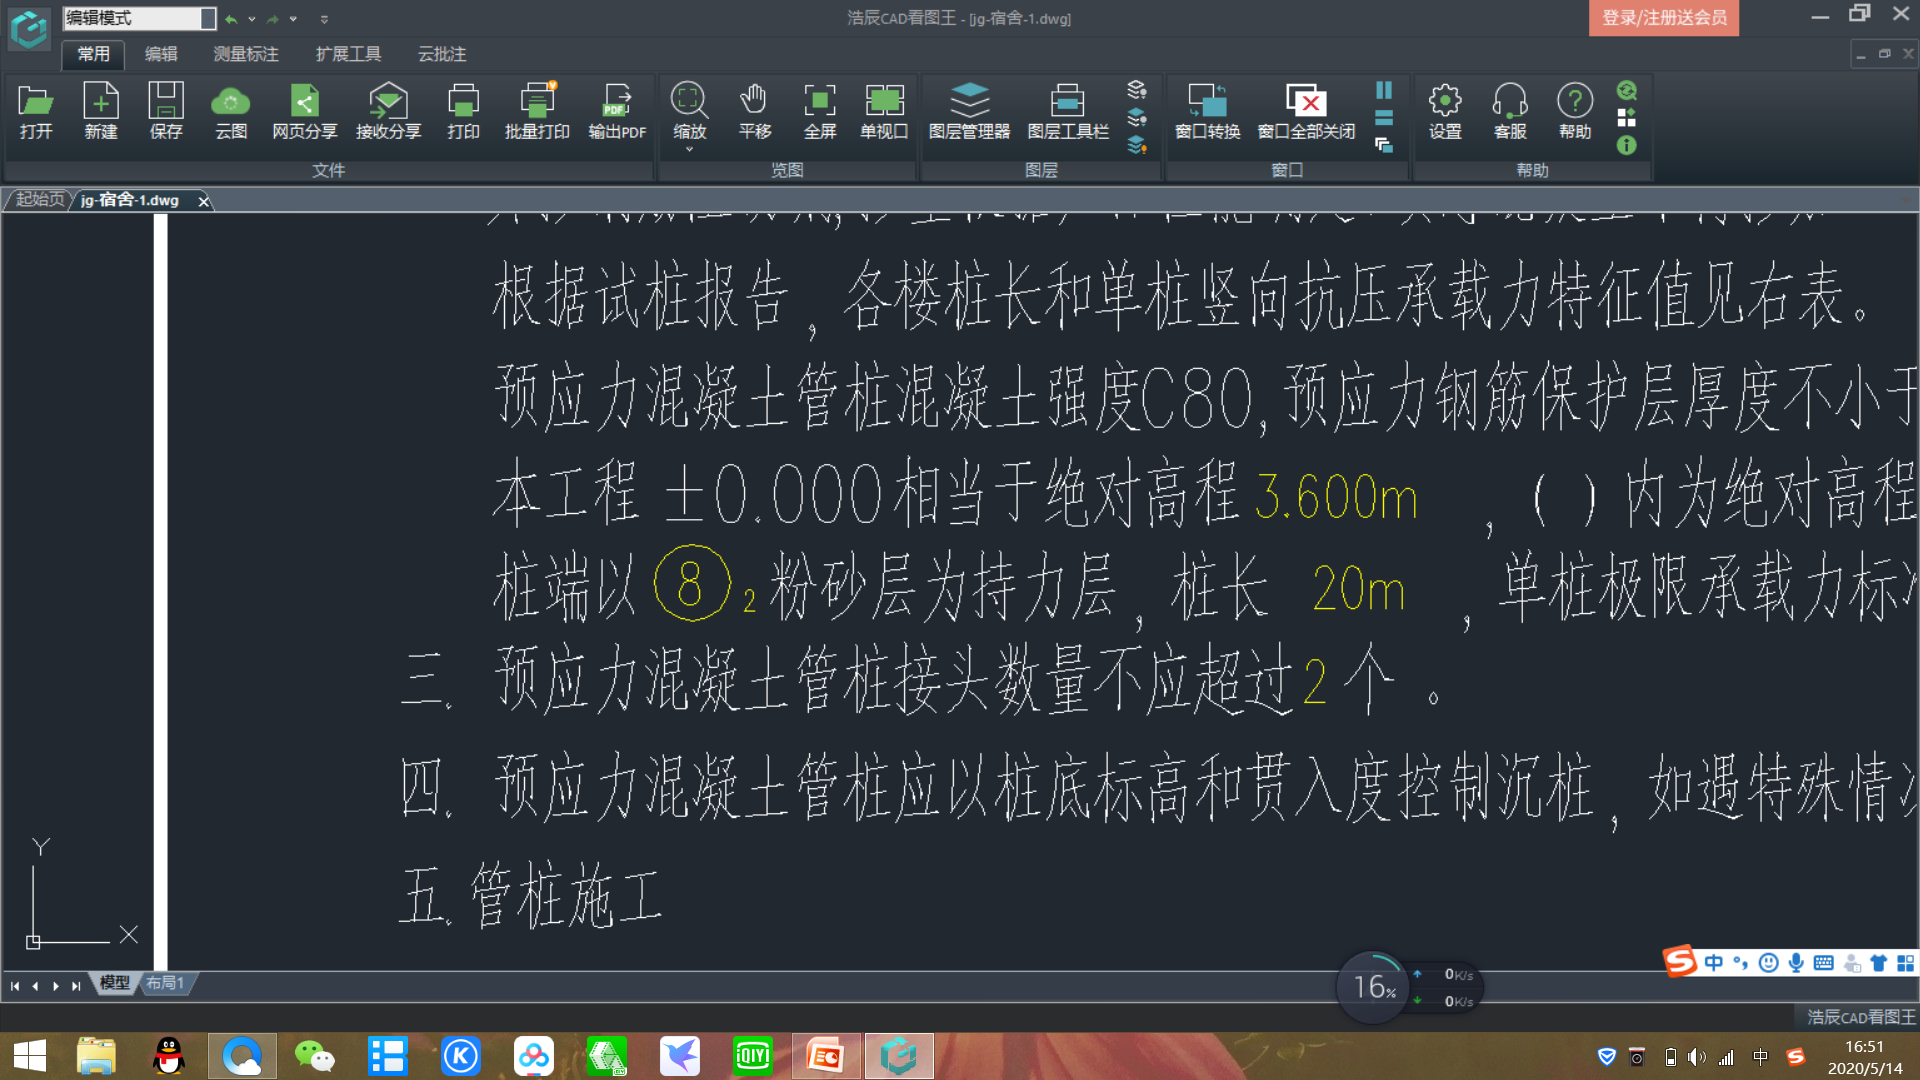Click the 接收分享 icon
The height and width of the screenshot is (1080, 1920).
(x=388, y=111)
